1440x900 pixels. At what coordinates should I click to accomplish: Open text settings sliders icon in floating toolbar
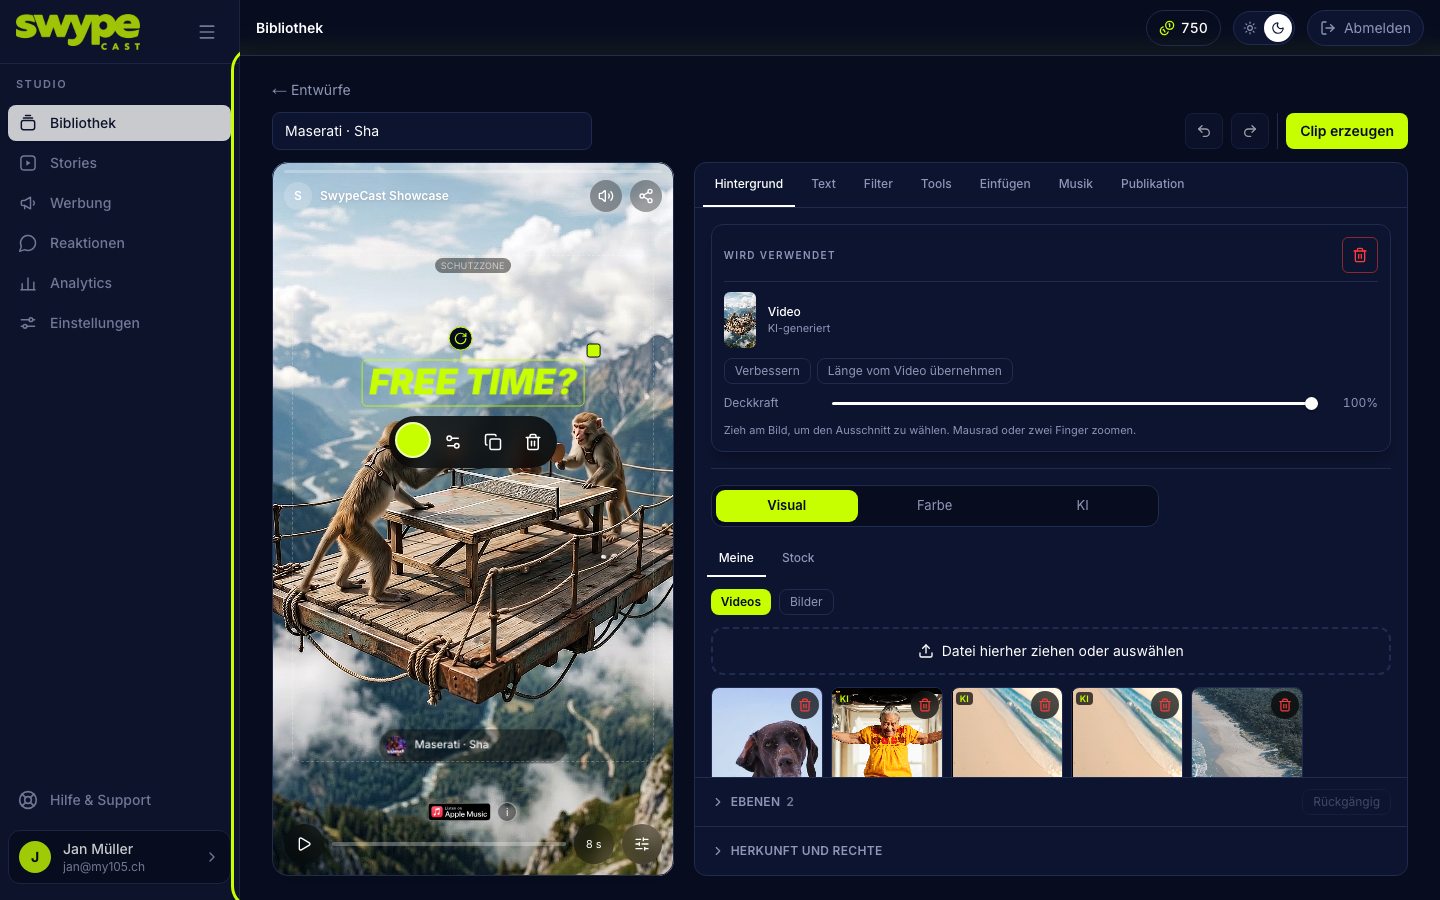tap(453, 442)
